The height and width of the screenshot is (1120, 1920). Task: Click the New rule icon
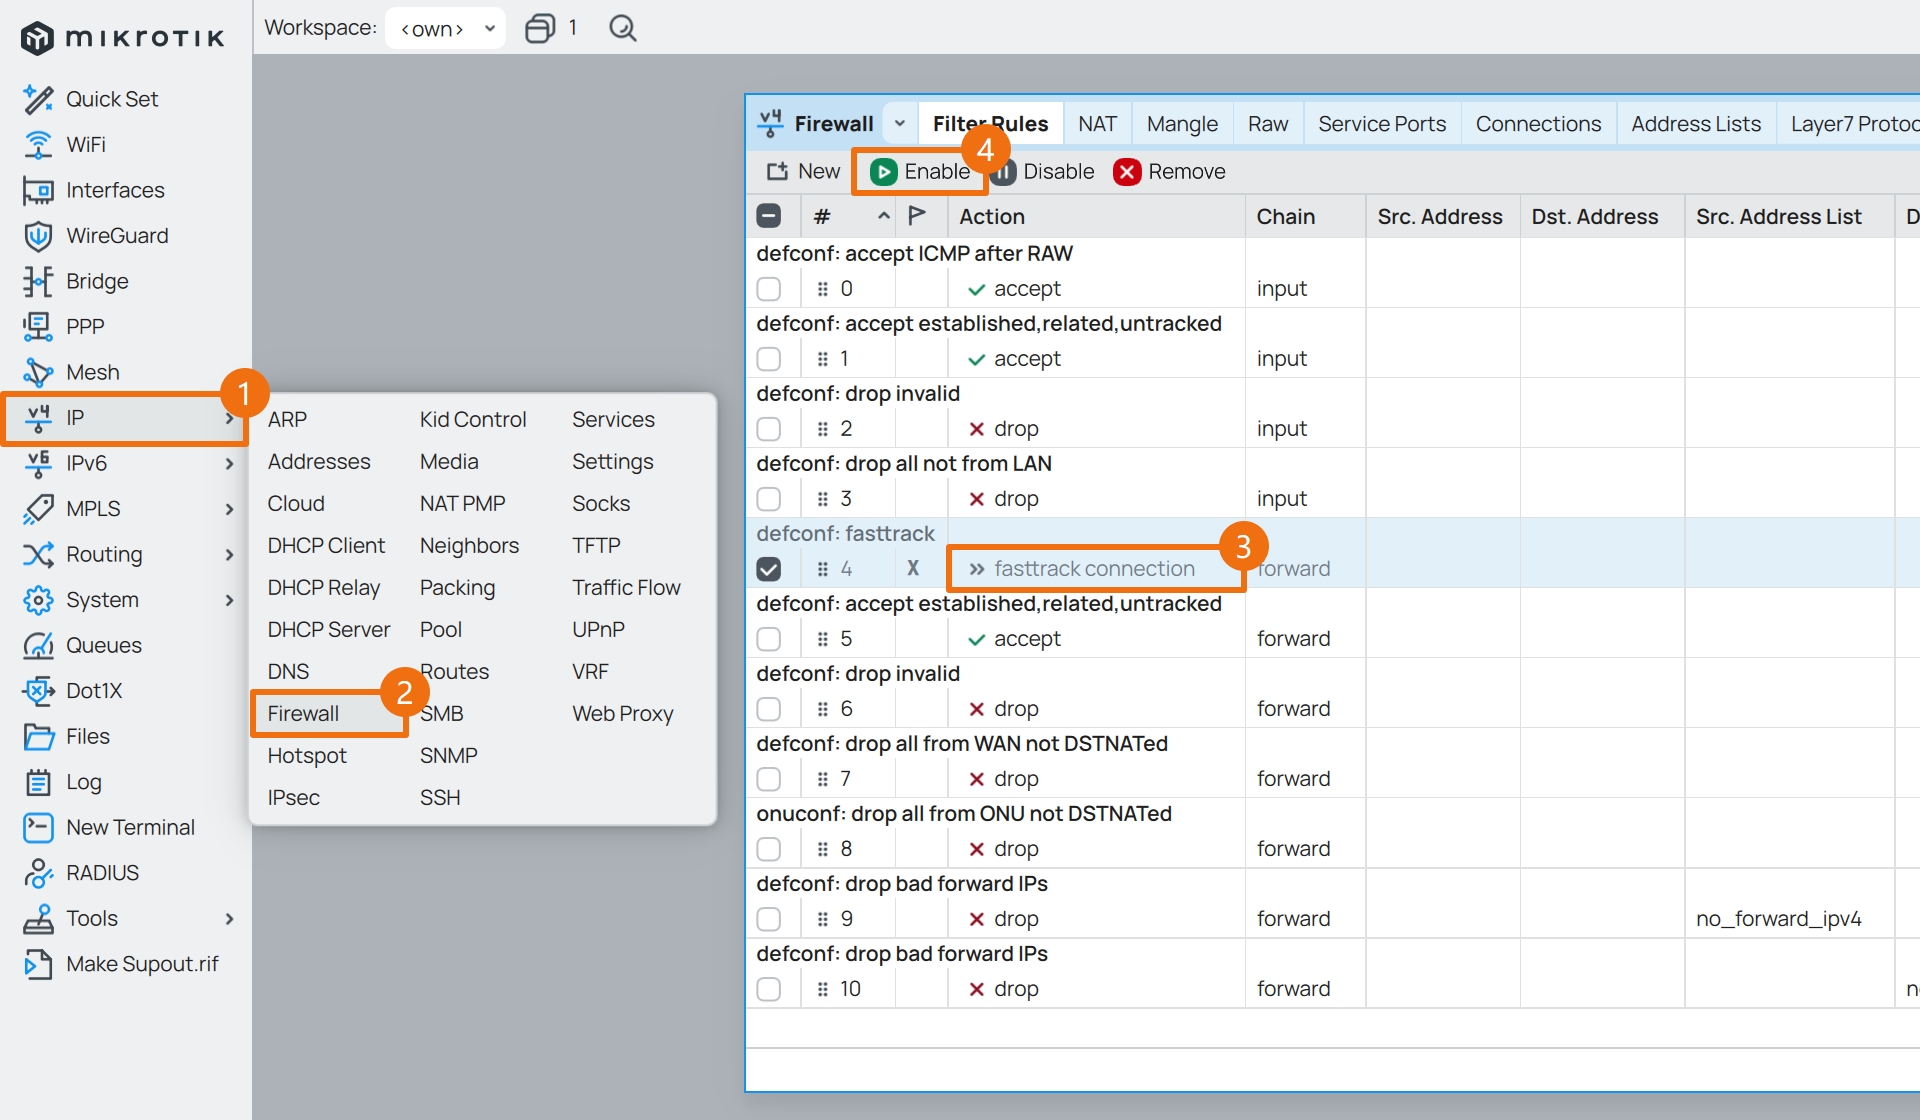pos(777,172)
